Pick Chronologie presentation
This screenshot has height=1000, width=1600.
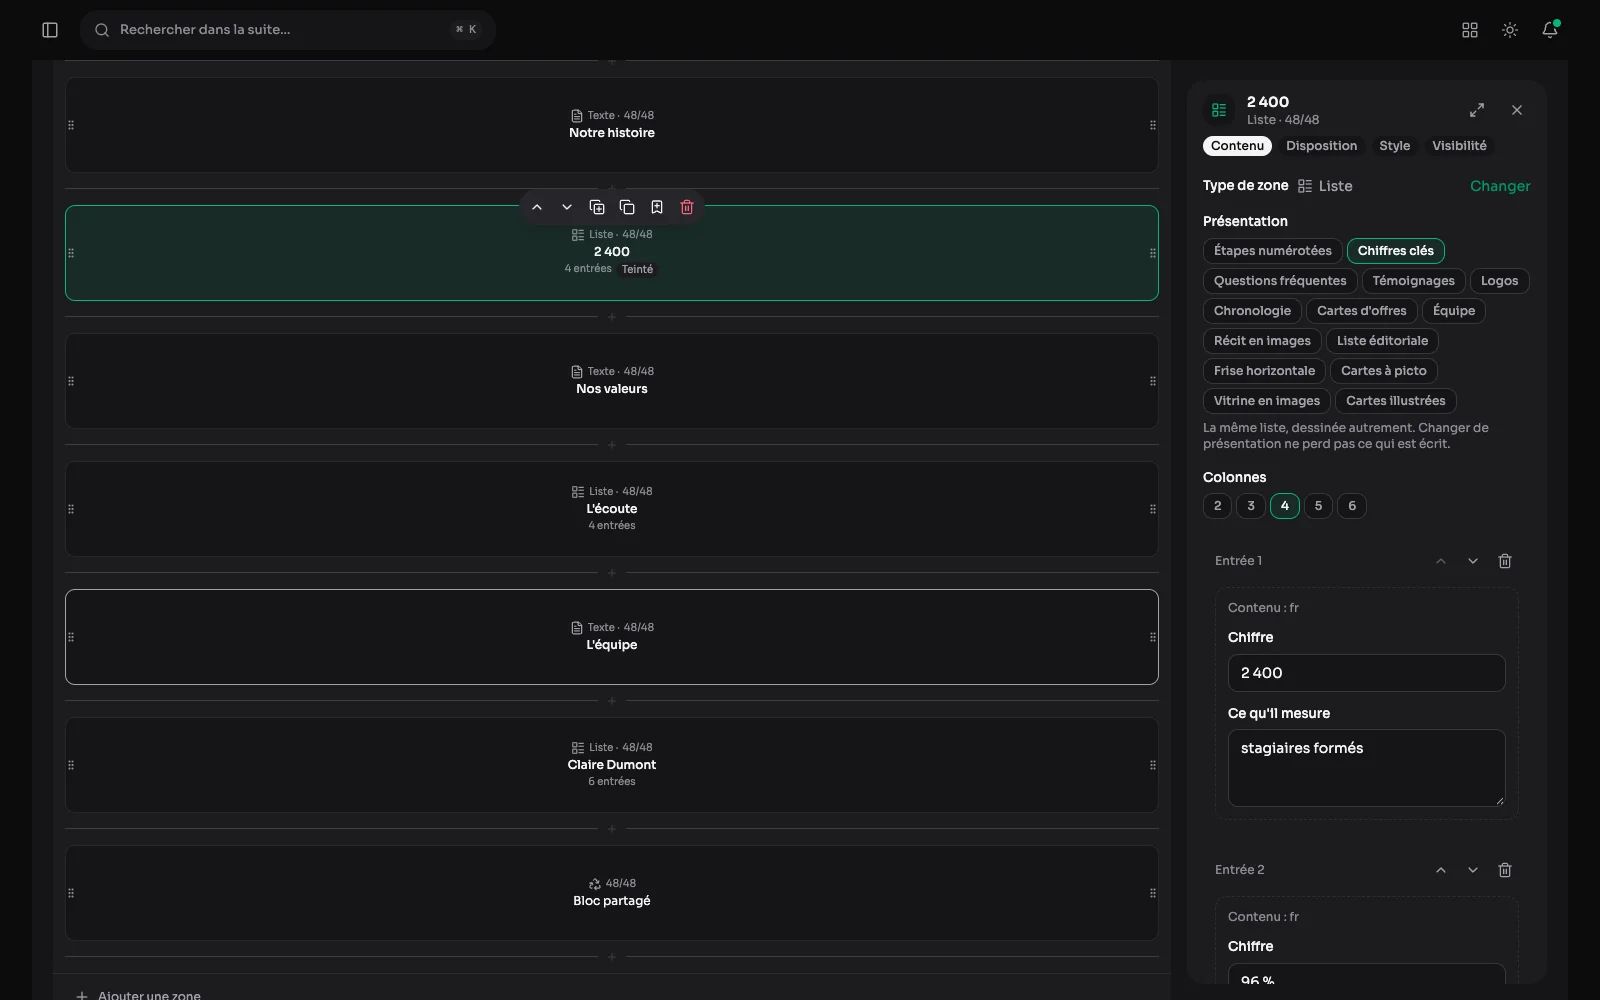click(x=1252, y=311)
